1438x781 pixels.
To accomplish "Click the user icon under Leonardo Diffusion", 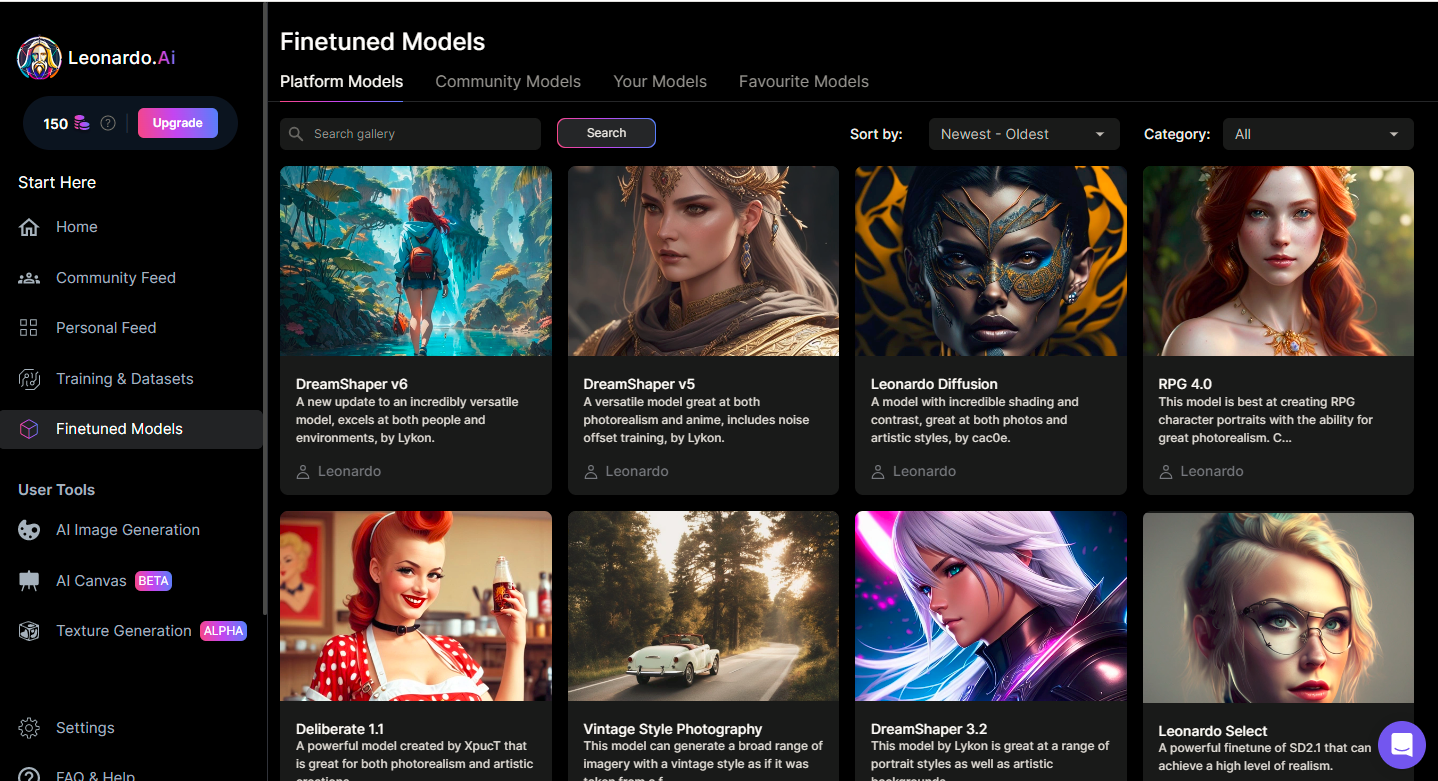I will pos(878,471).
